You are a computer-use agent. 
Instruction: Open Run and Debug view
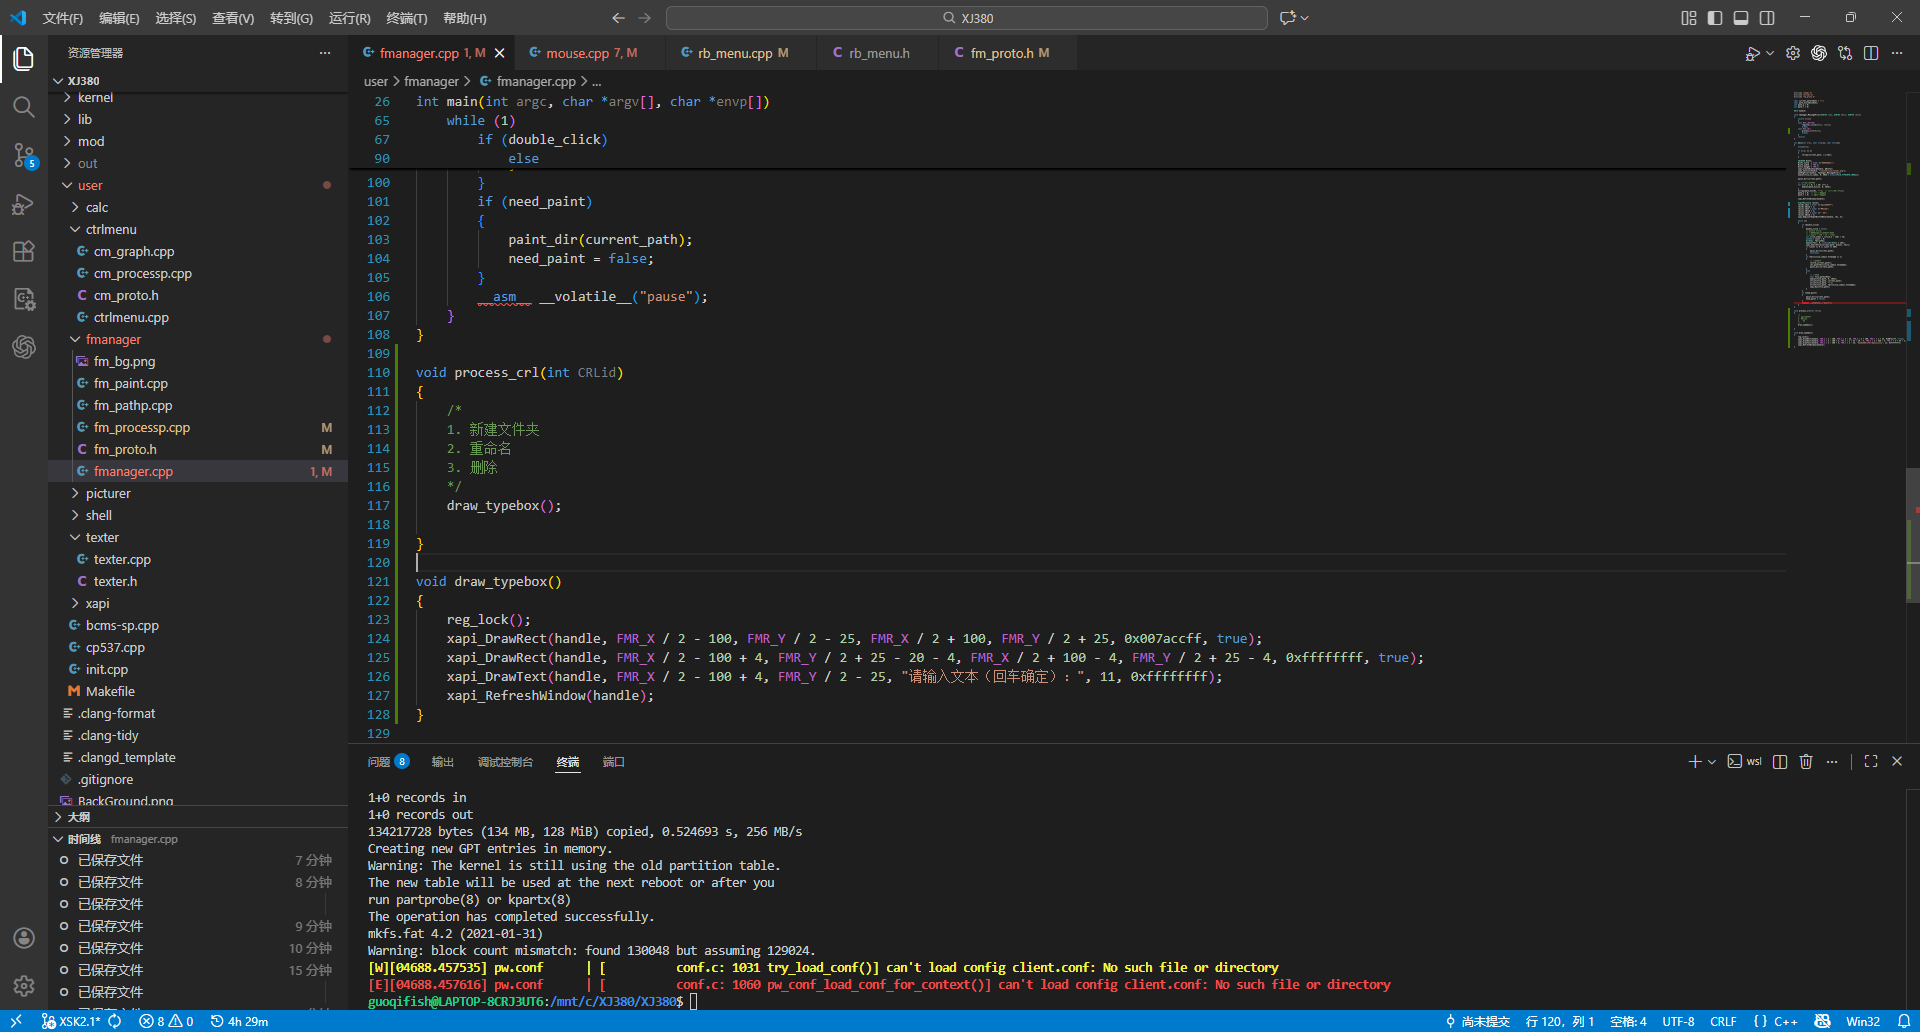coord(24,204)
